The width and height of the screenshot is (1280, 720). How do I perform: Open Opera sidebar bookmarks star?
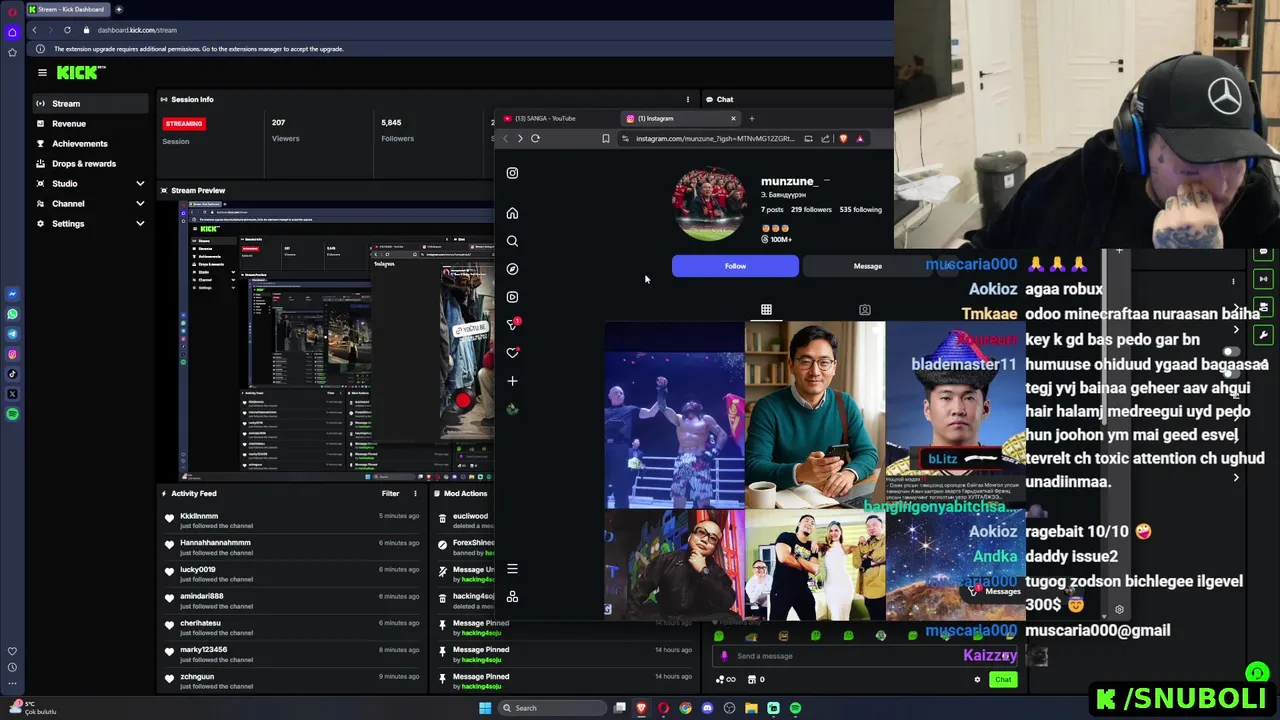coord(12,52)
